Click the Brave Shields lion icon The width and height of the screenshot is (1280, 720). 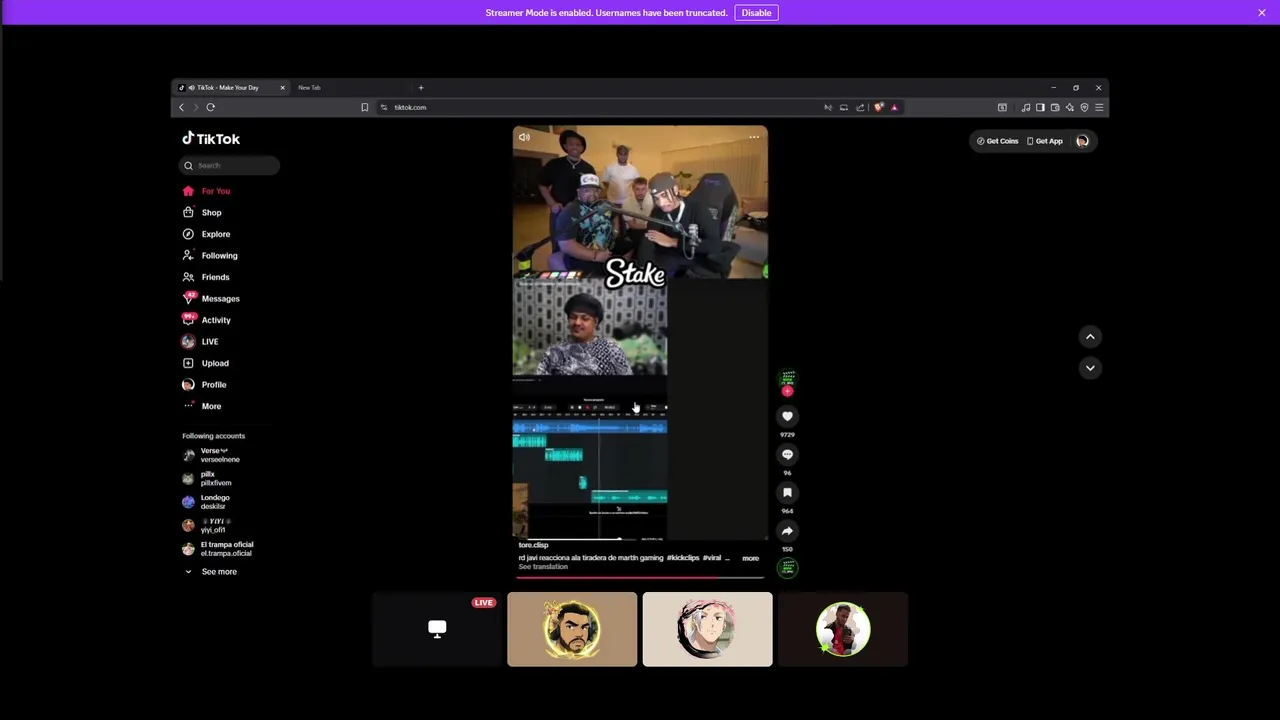[879, 107]
